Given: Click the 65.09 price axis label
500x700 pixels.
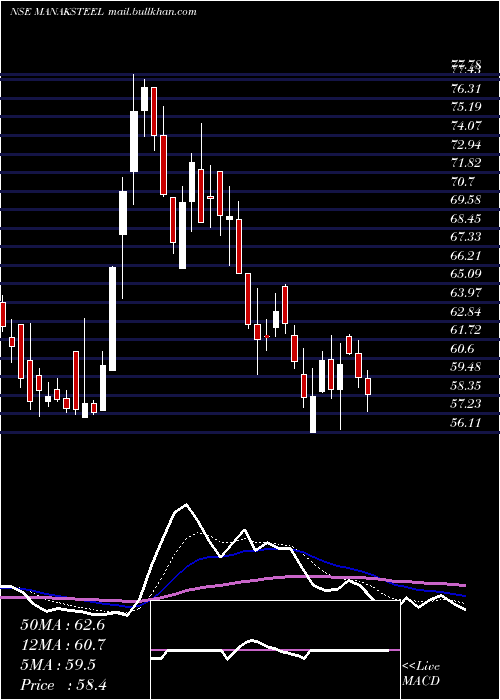Looking at the screenshot, I should coord(466,274).
